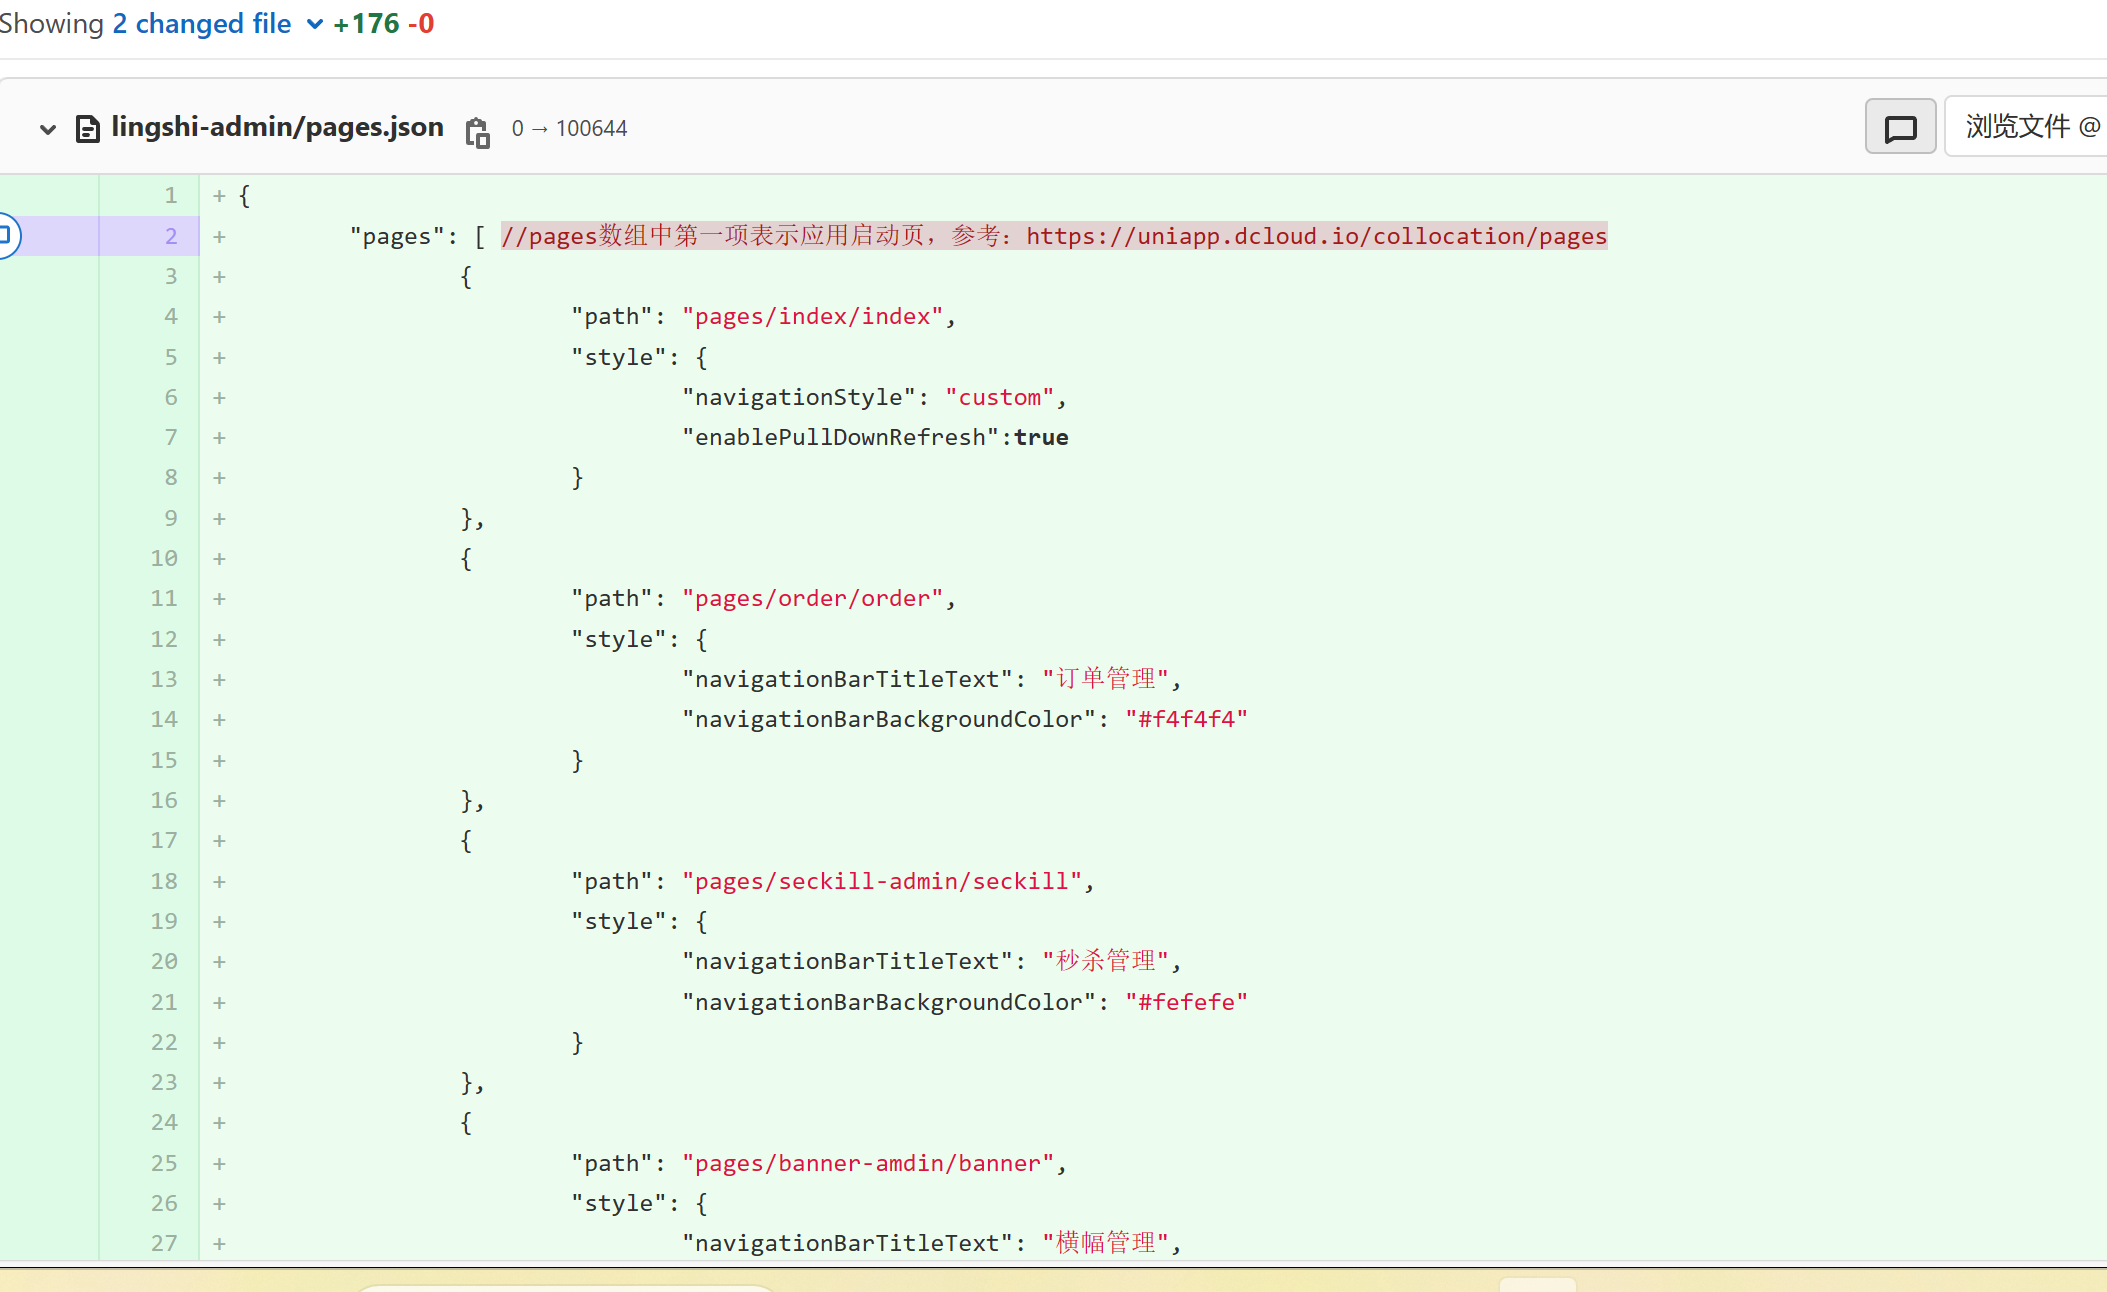Click the "pages/index/index" string
Image resolution: width=2107 pixels, height=1292 pixels.
click(x=813, y=317)
